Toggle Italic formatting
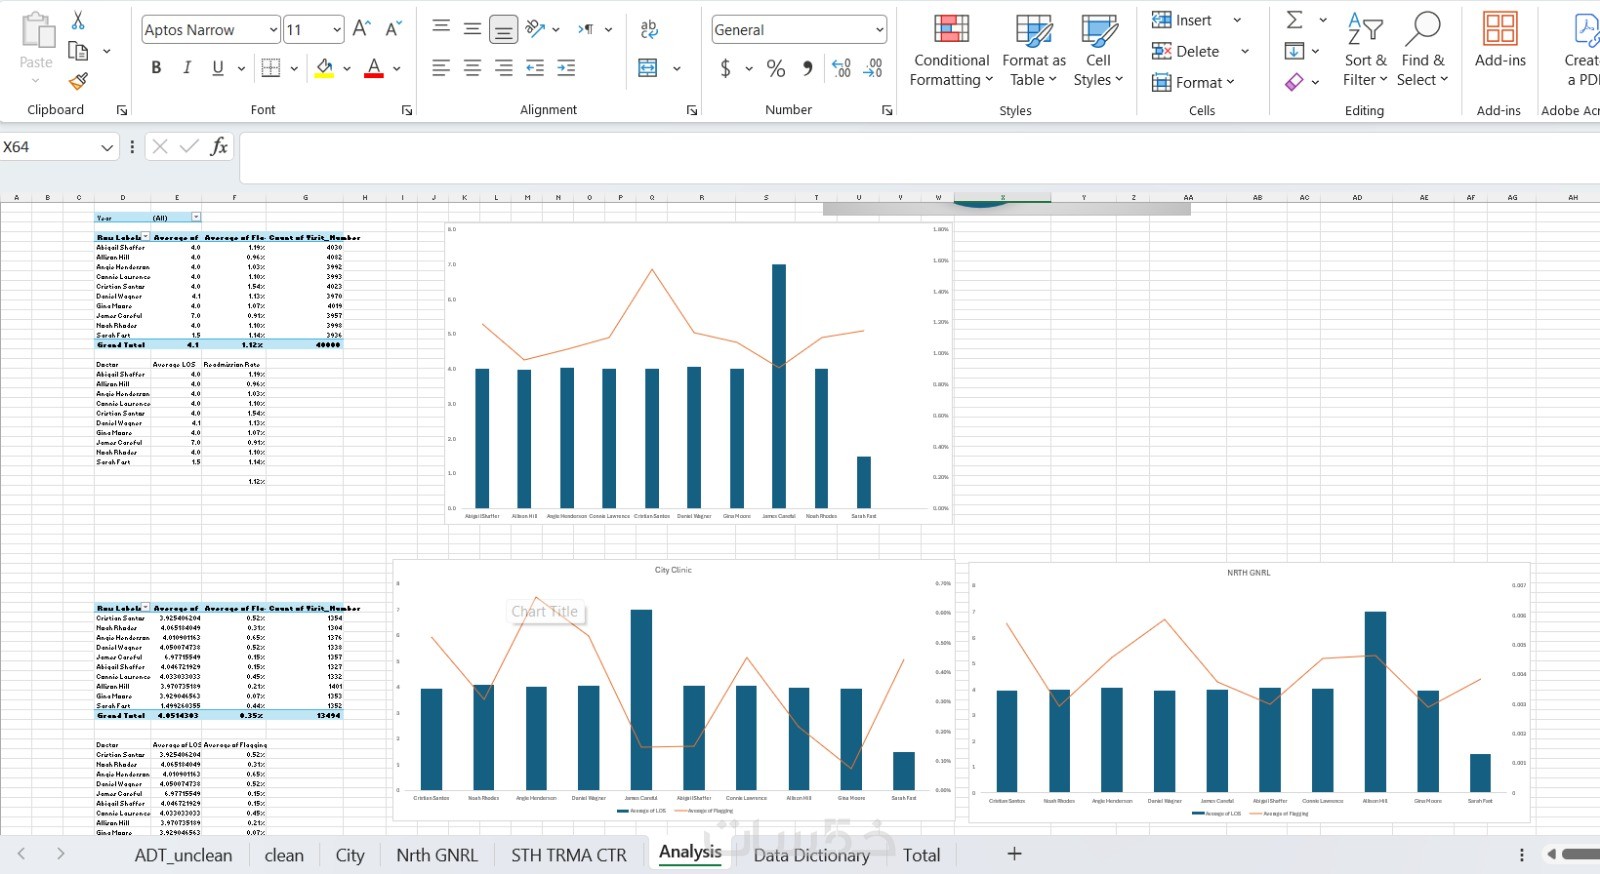Screen dimensions: 1600x874 (x=187, y=68)
